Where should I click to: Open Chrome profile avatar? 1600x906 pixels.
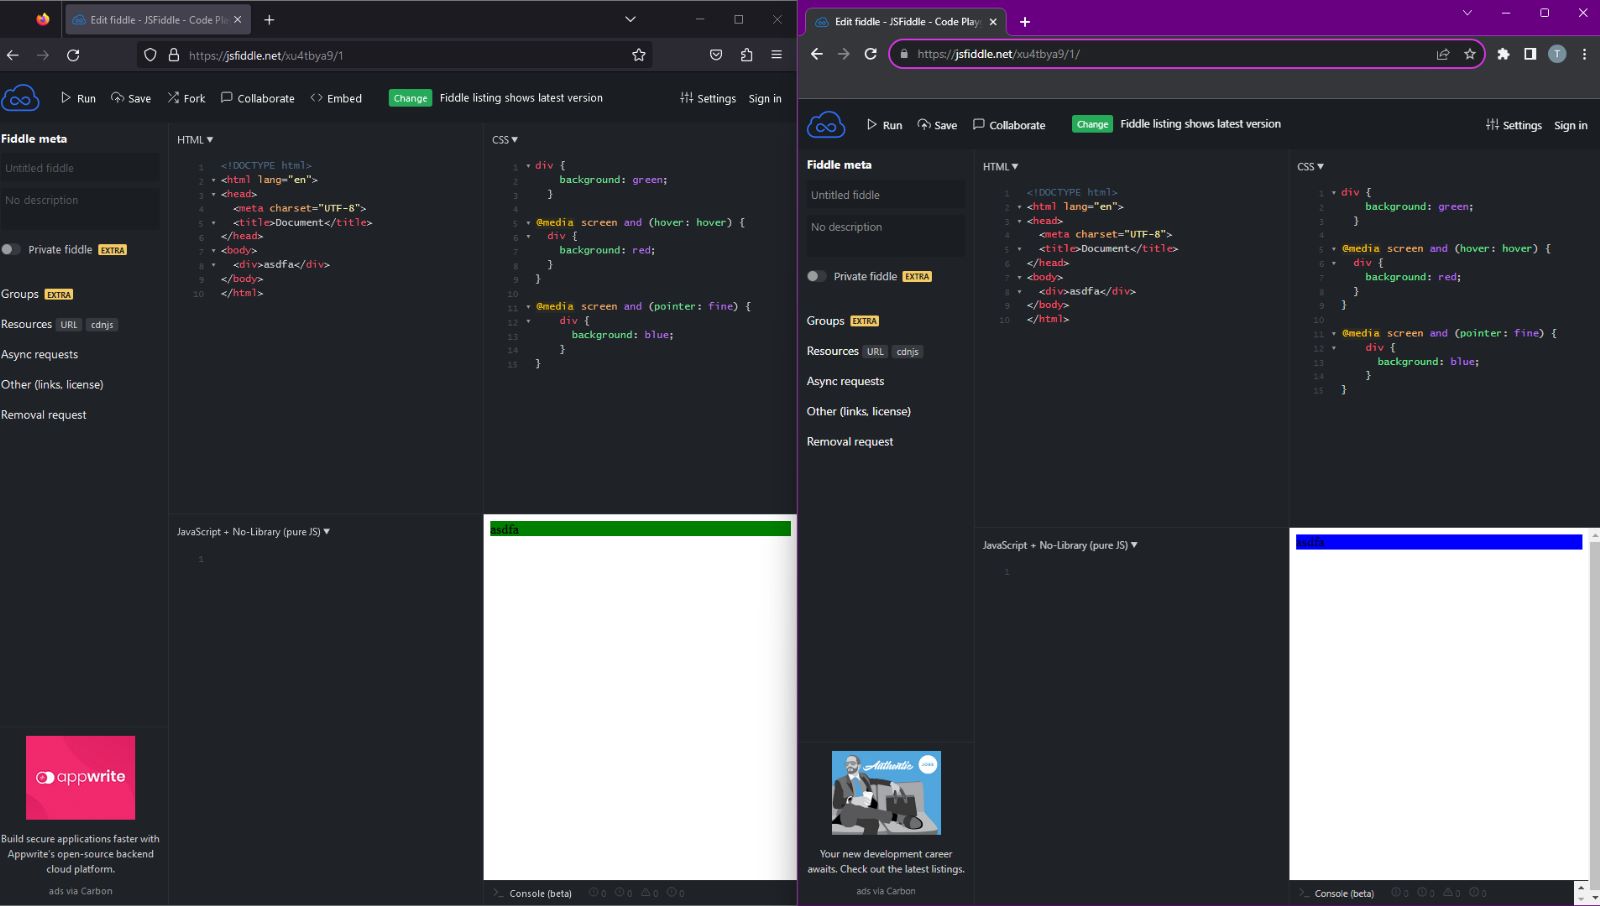pos(1557,54)
